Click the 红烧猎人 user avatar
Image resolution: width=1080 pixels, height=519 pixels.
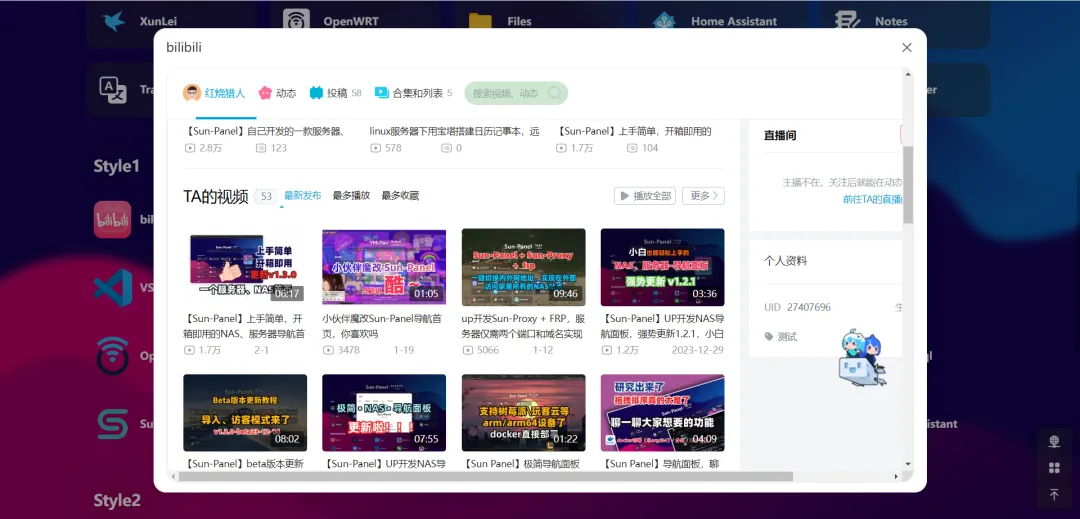click(191, 93)
